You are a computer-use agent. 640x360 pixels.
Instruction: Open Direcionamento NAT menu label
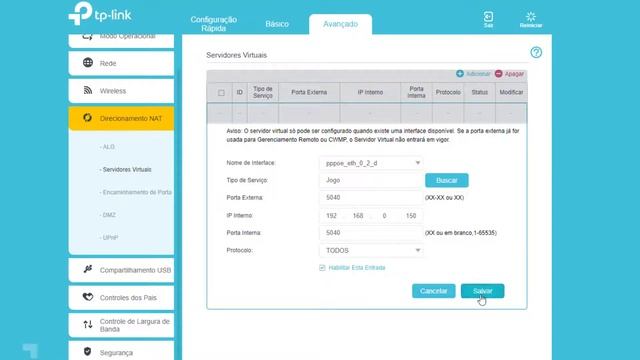click(x=131, y=118)
